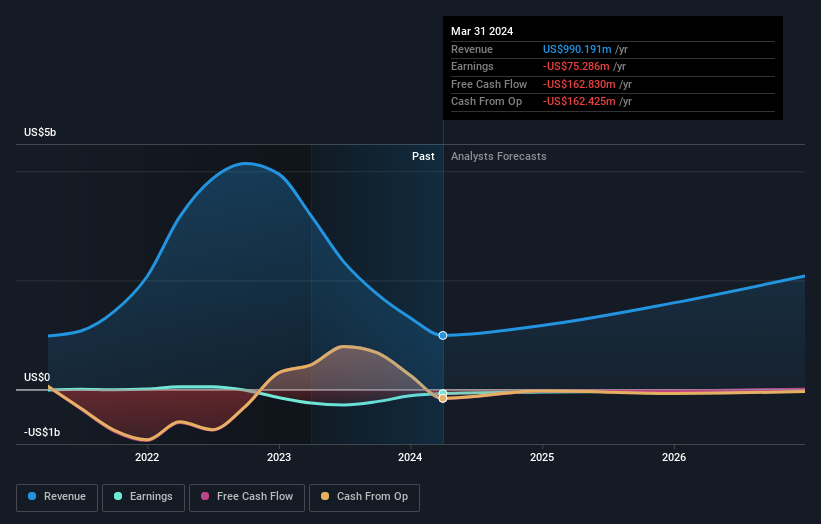Click the tooltip Earnings row label

pyautogui.click(x=472, y=66)
